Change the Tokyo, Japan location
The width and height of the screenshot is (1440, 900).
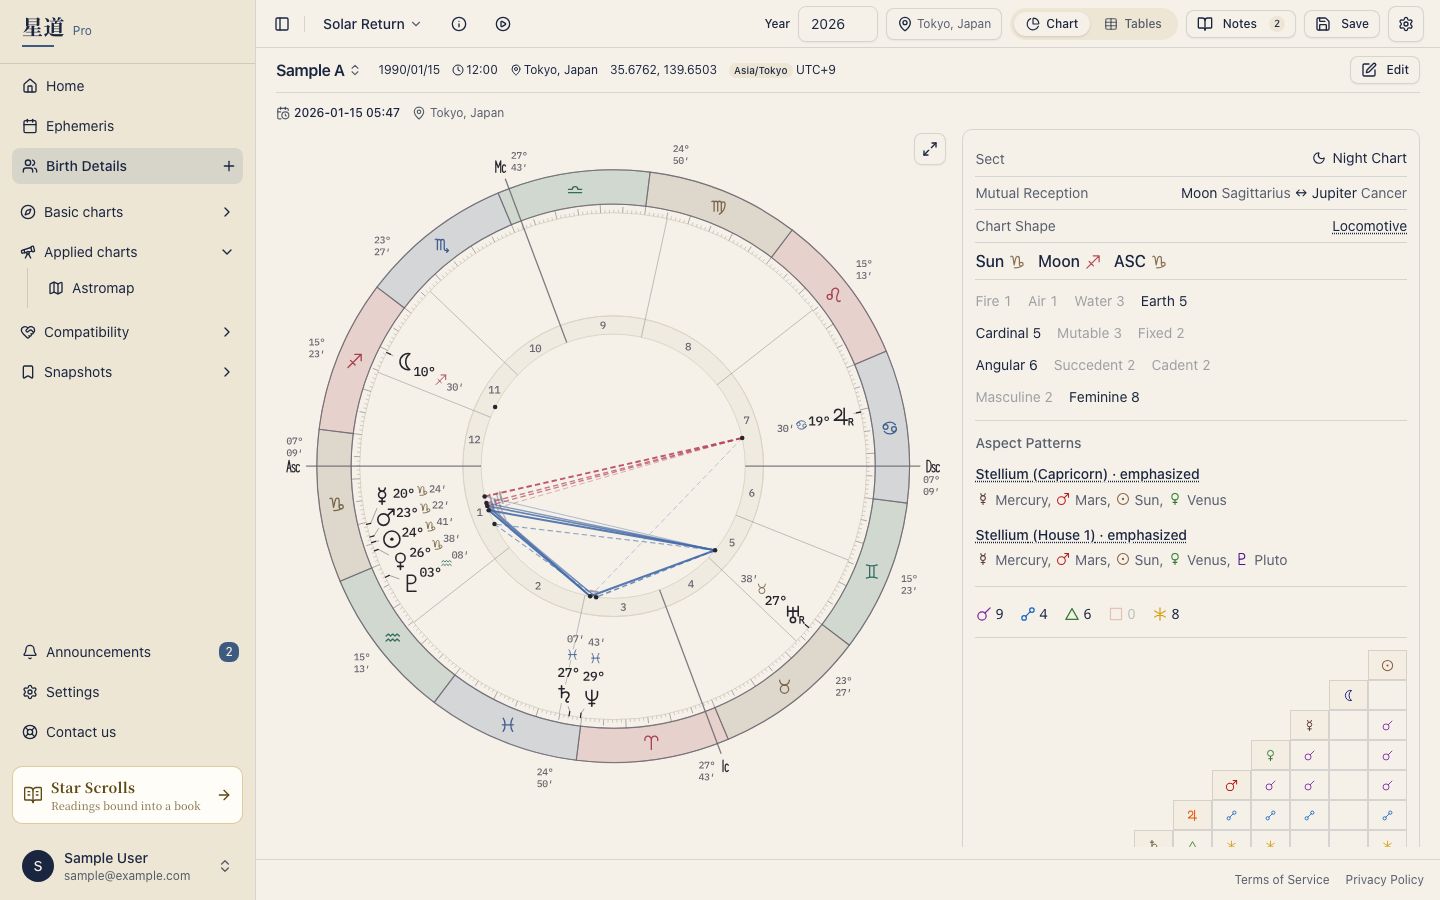point(944,24)
